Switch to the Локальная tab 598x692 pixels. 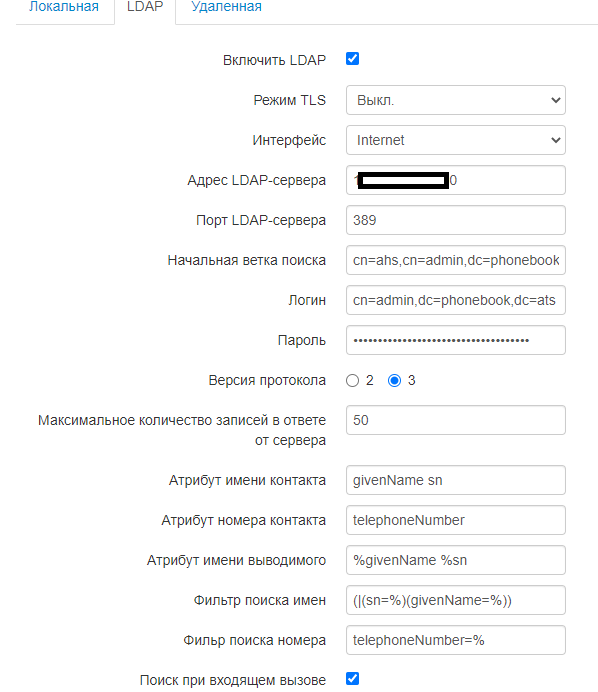coord(64,7)
